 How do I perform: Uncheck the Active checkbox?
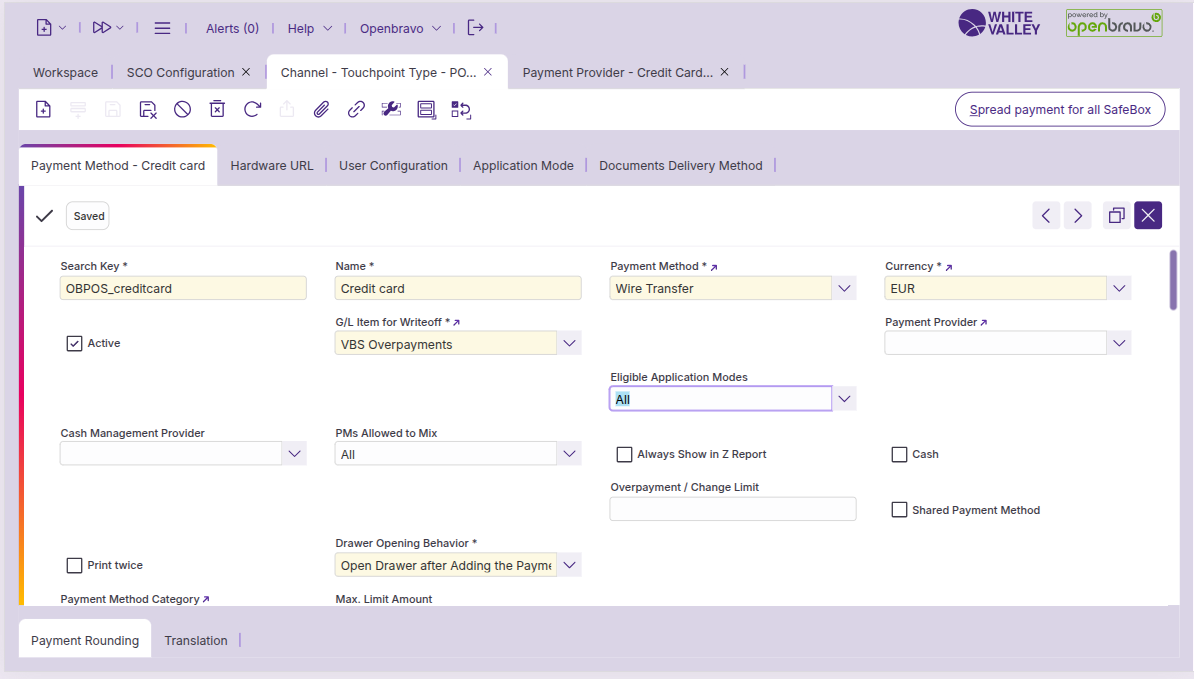74,343
